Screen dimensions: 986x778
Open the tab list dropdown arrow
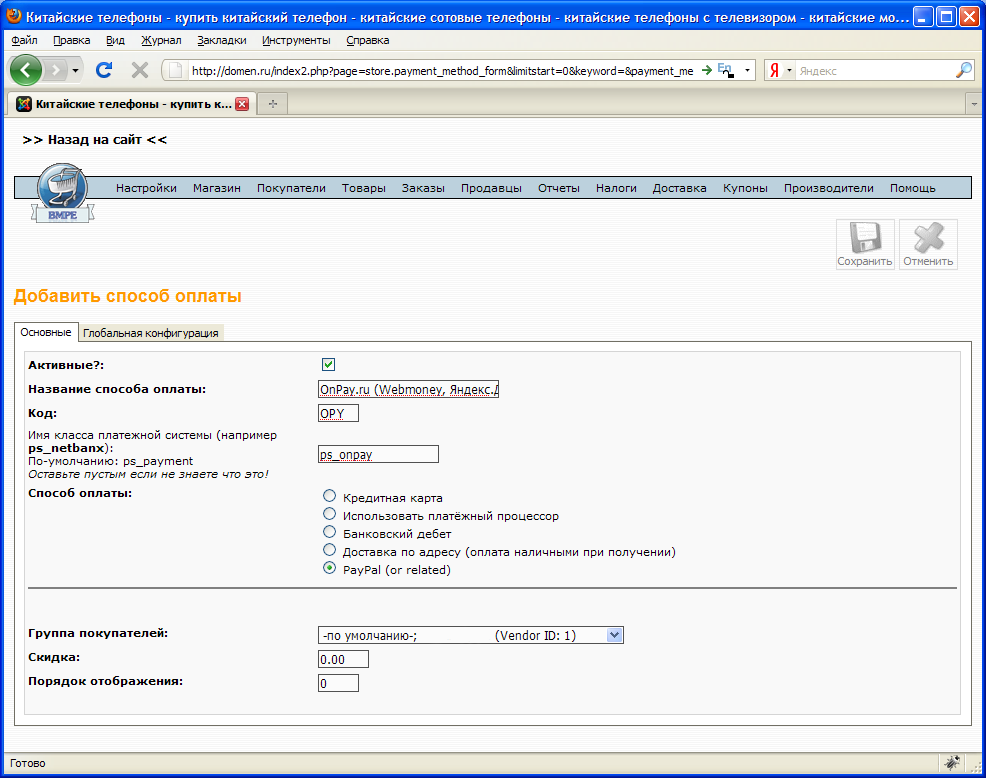point(972,104)
